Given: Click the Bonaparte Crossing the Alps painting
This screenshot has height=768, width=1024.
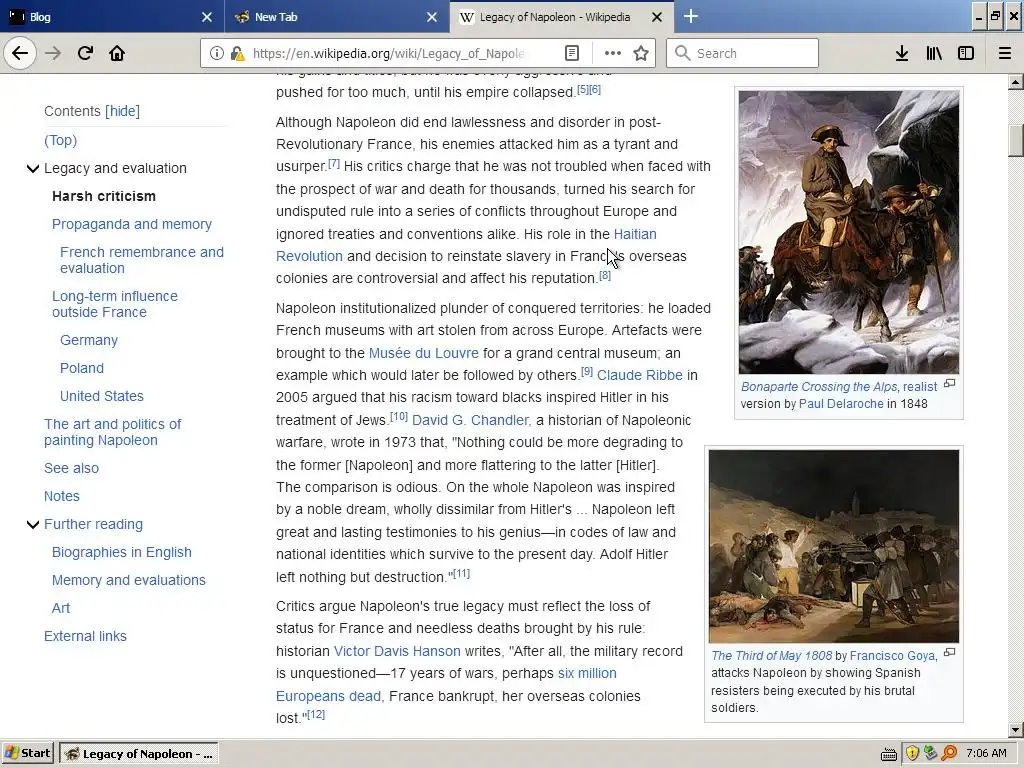Looking at the screenshot, I should point(849,232).
